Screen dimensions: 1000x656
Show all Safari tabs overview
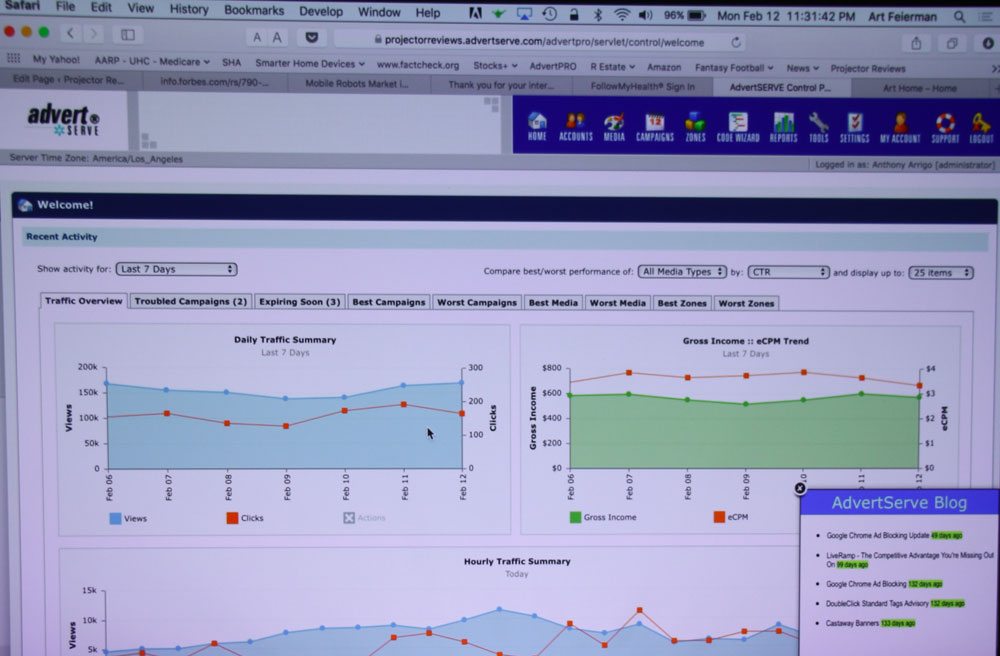pos(952,43)
